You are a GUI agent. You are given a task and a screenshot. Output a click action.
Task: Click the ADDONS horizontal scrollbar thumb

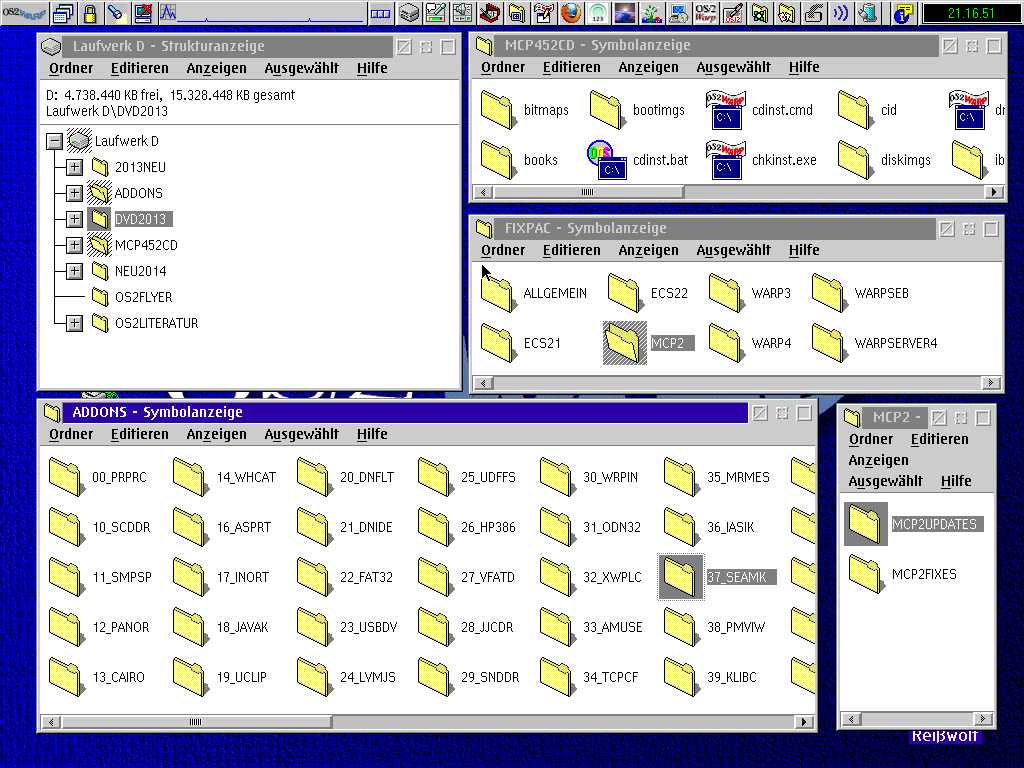[x=196, y=722]
